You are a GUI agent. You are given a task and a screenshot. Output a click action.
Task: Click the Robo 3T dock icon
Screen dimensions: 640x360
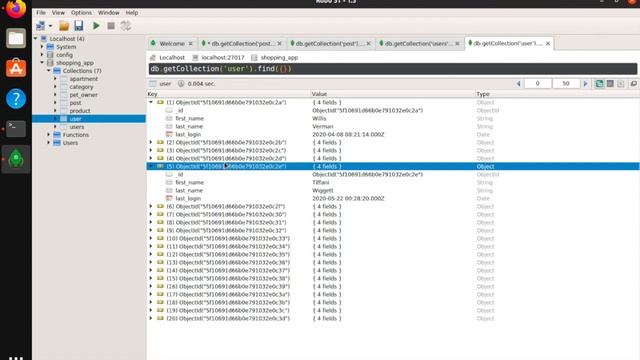point(16,159)
